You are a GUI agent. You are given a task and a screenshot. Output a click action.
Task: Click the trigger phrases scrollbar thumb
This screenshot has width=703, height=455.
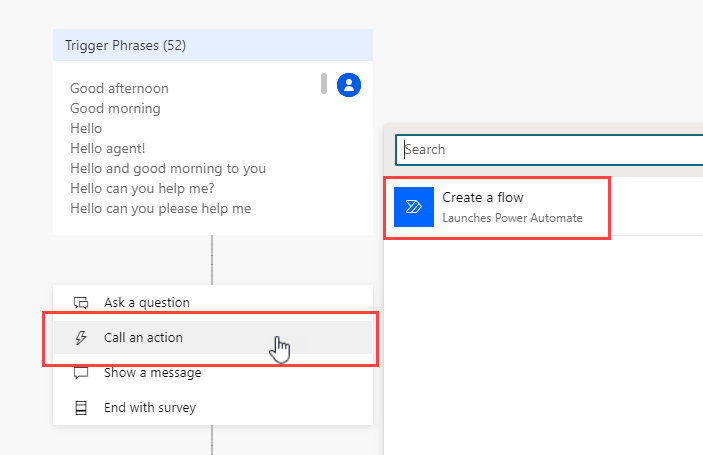pos(323,82)
